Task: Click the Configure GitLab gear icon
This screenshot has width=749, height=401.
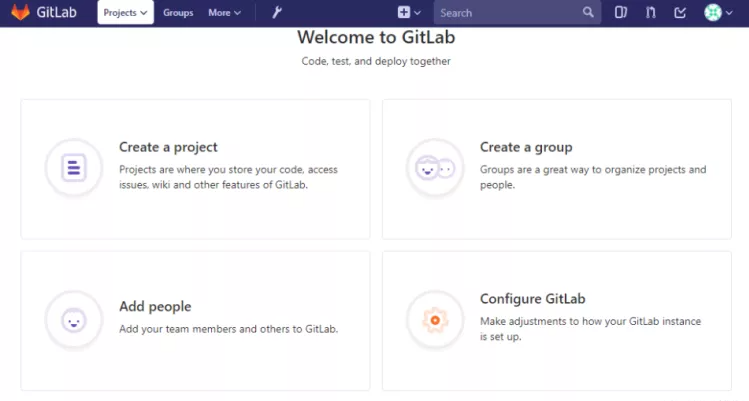Action: pyautogui.click(x=435, y=320)
